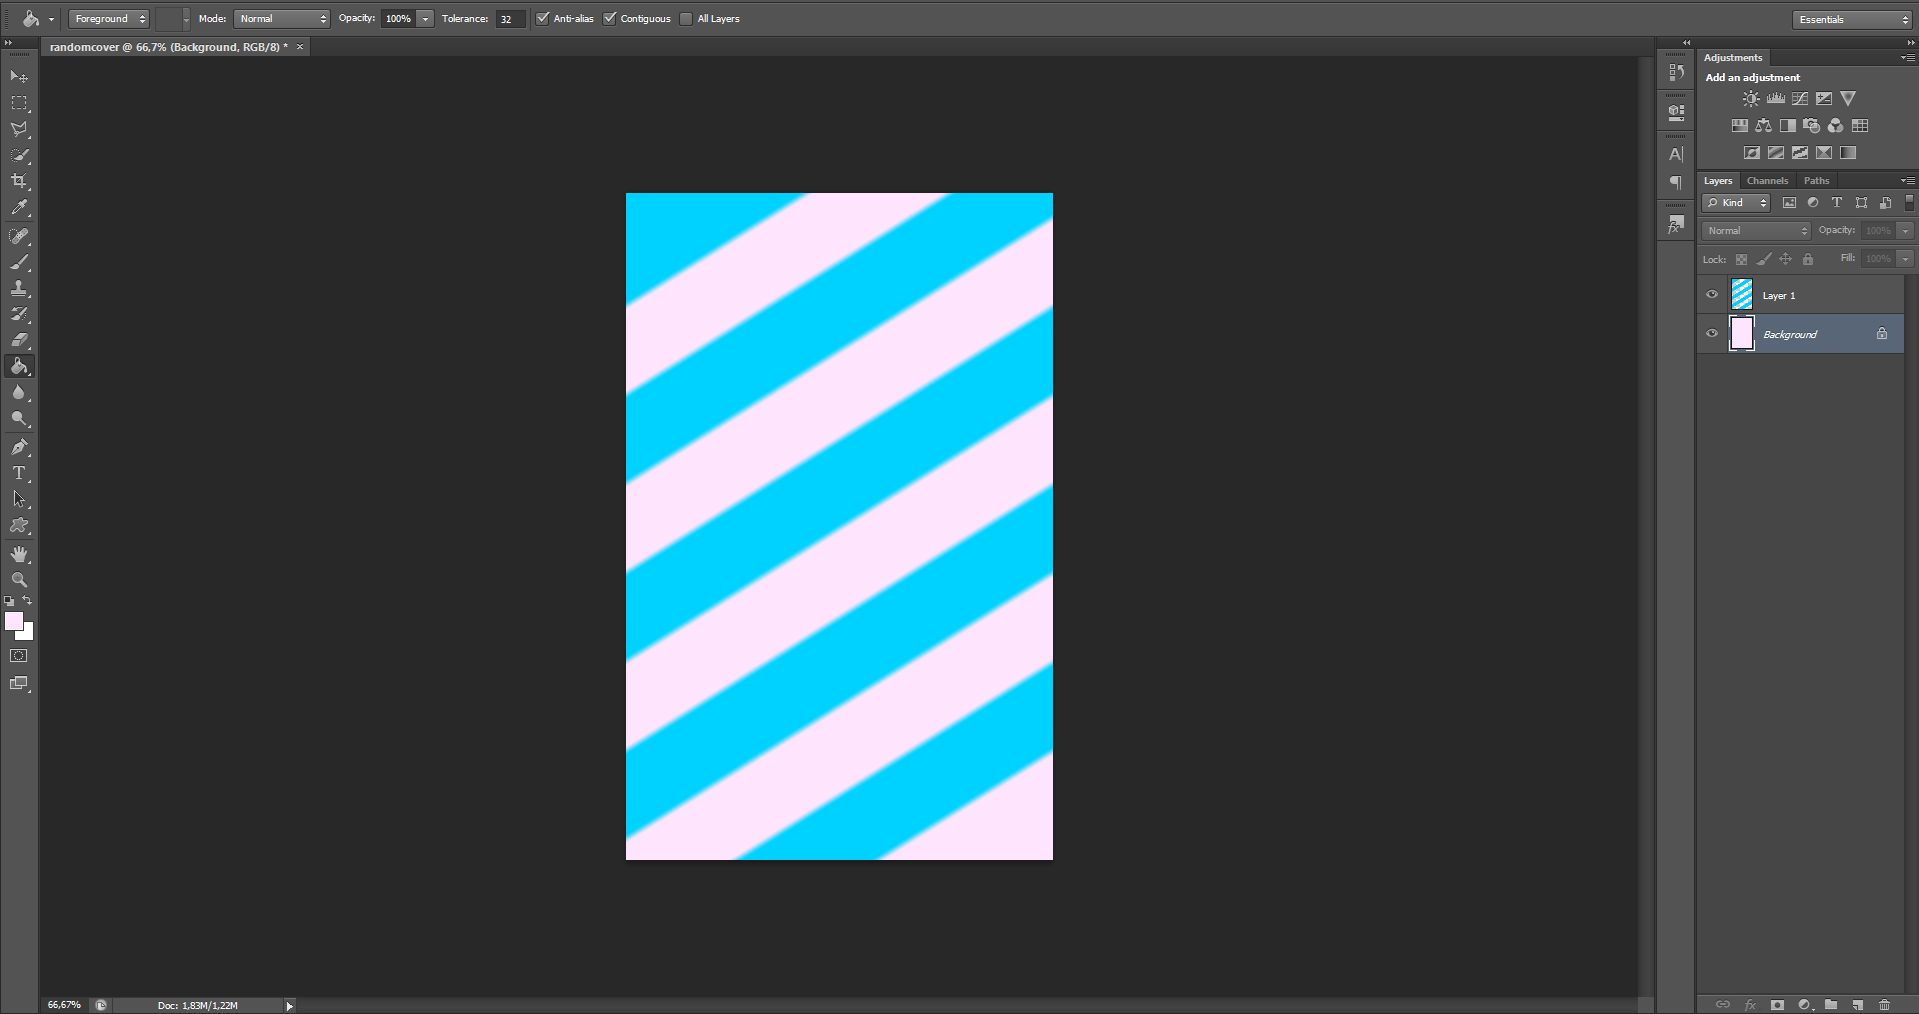Select the Layer 1 thumbnail
The height and width of the screenshot is (1014, 1919).
pos(1742,294)
